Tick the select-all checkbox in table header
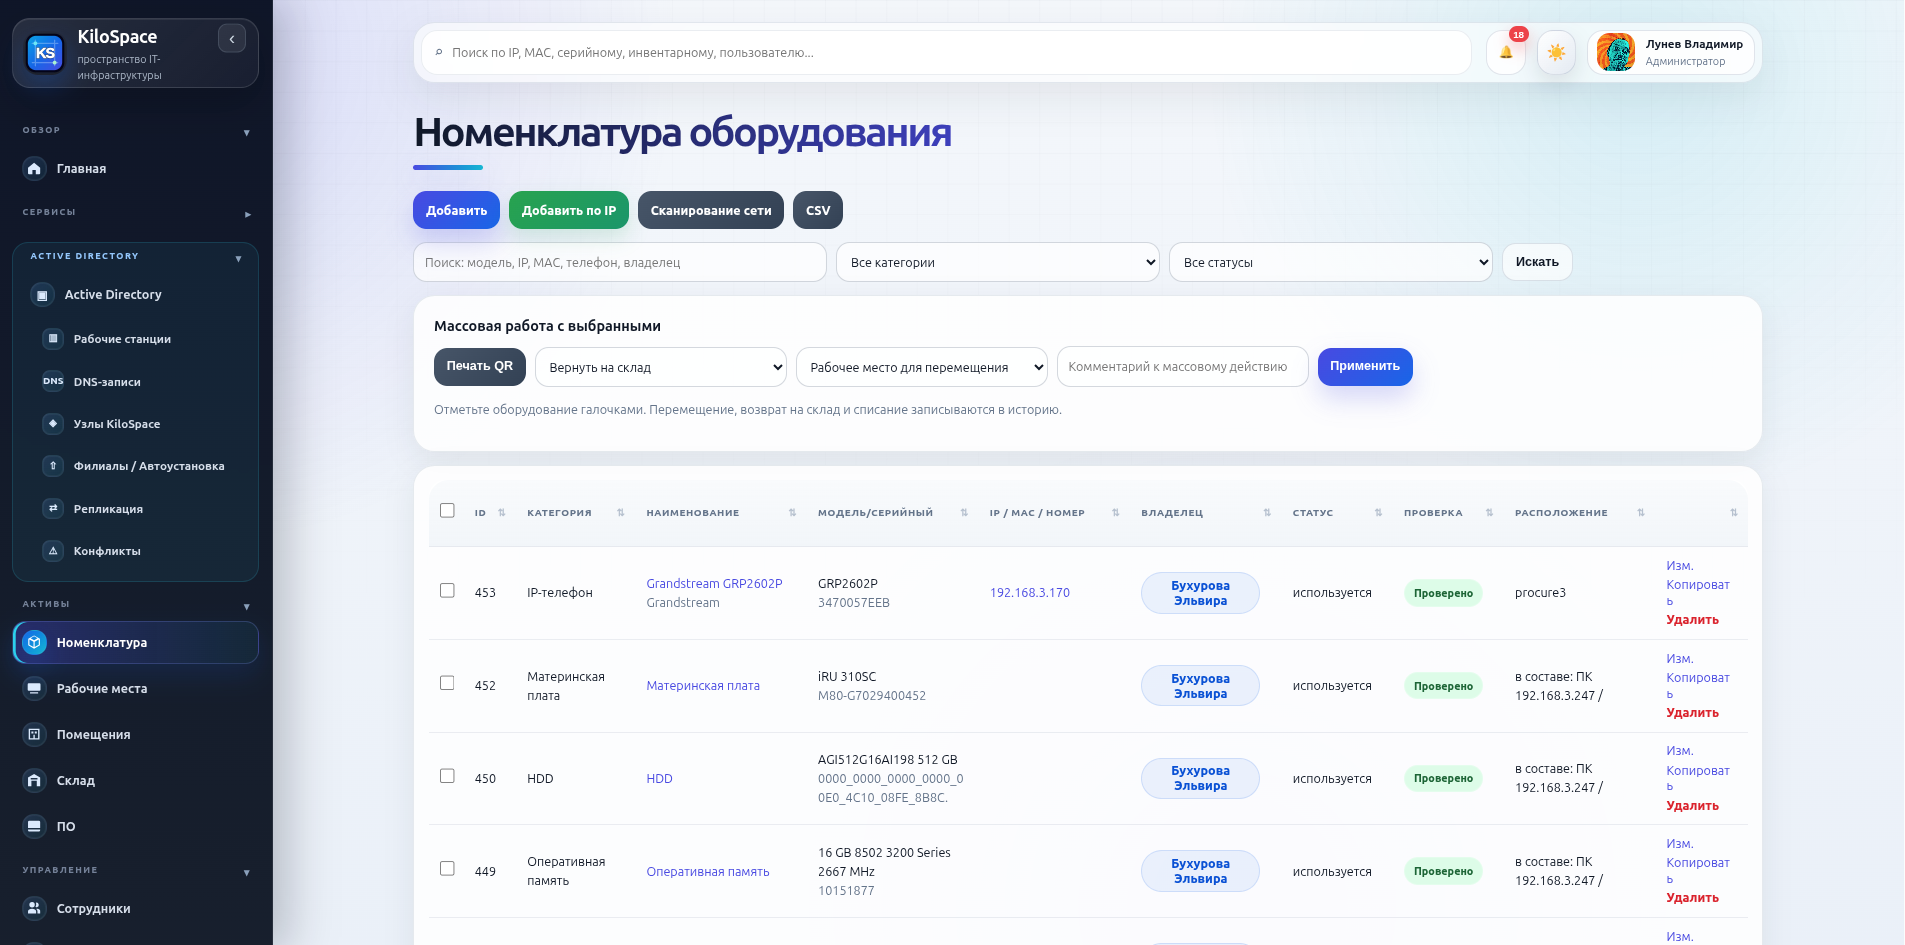This screenshot has width=1905, height=945. 447,511
